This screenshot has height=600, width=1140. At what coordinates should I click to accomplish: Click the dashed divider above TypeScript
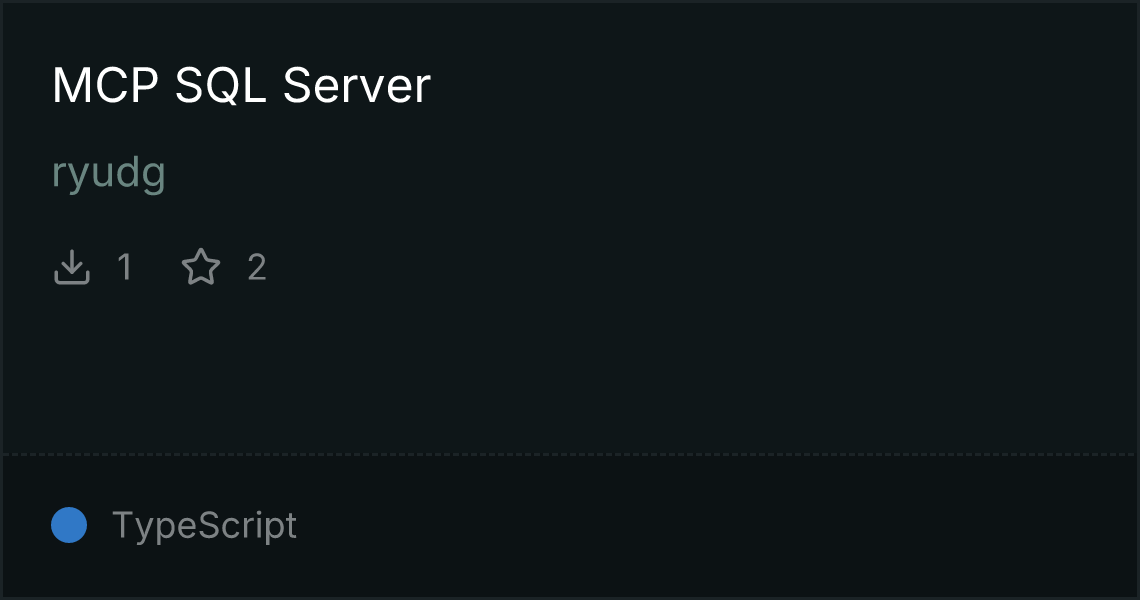point(570,455)
